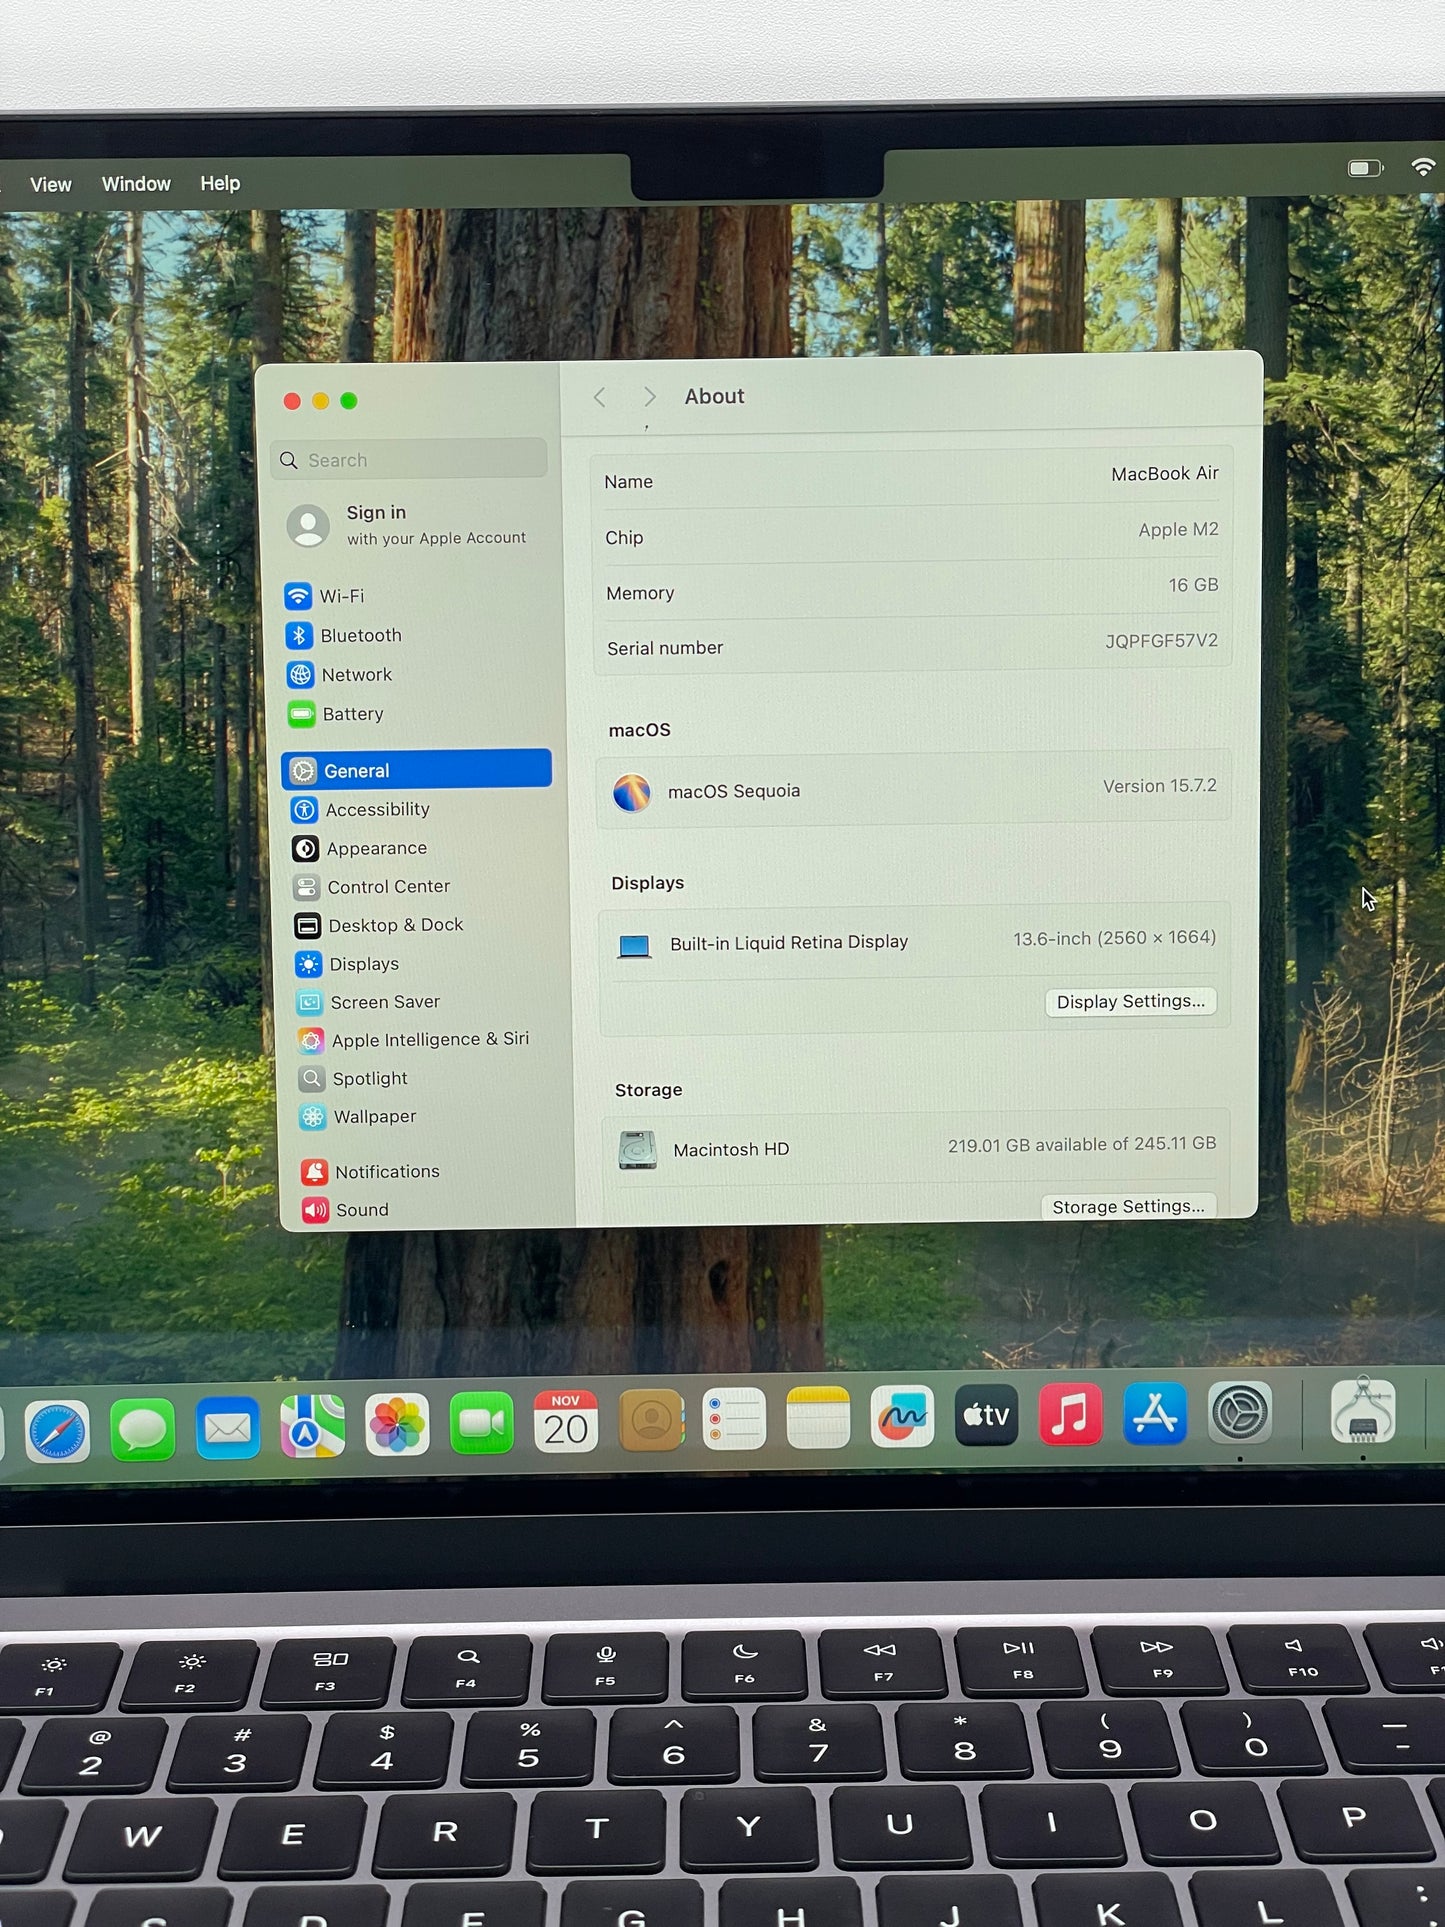1445x1927 pixels.
Task: Click the macOS Sequoia row
Action: [x=913, y=790]
